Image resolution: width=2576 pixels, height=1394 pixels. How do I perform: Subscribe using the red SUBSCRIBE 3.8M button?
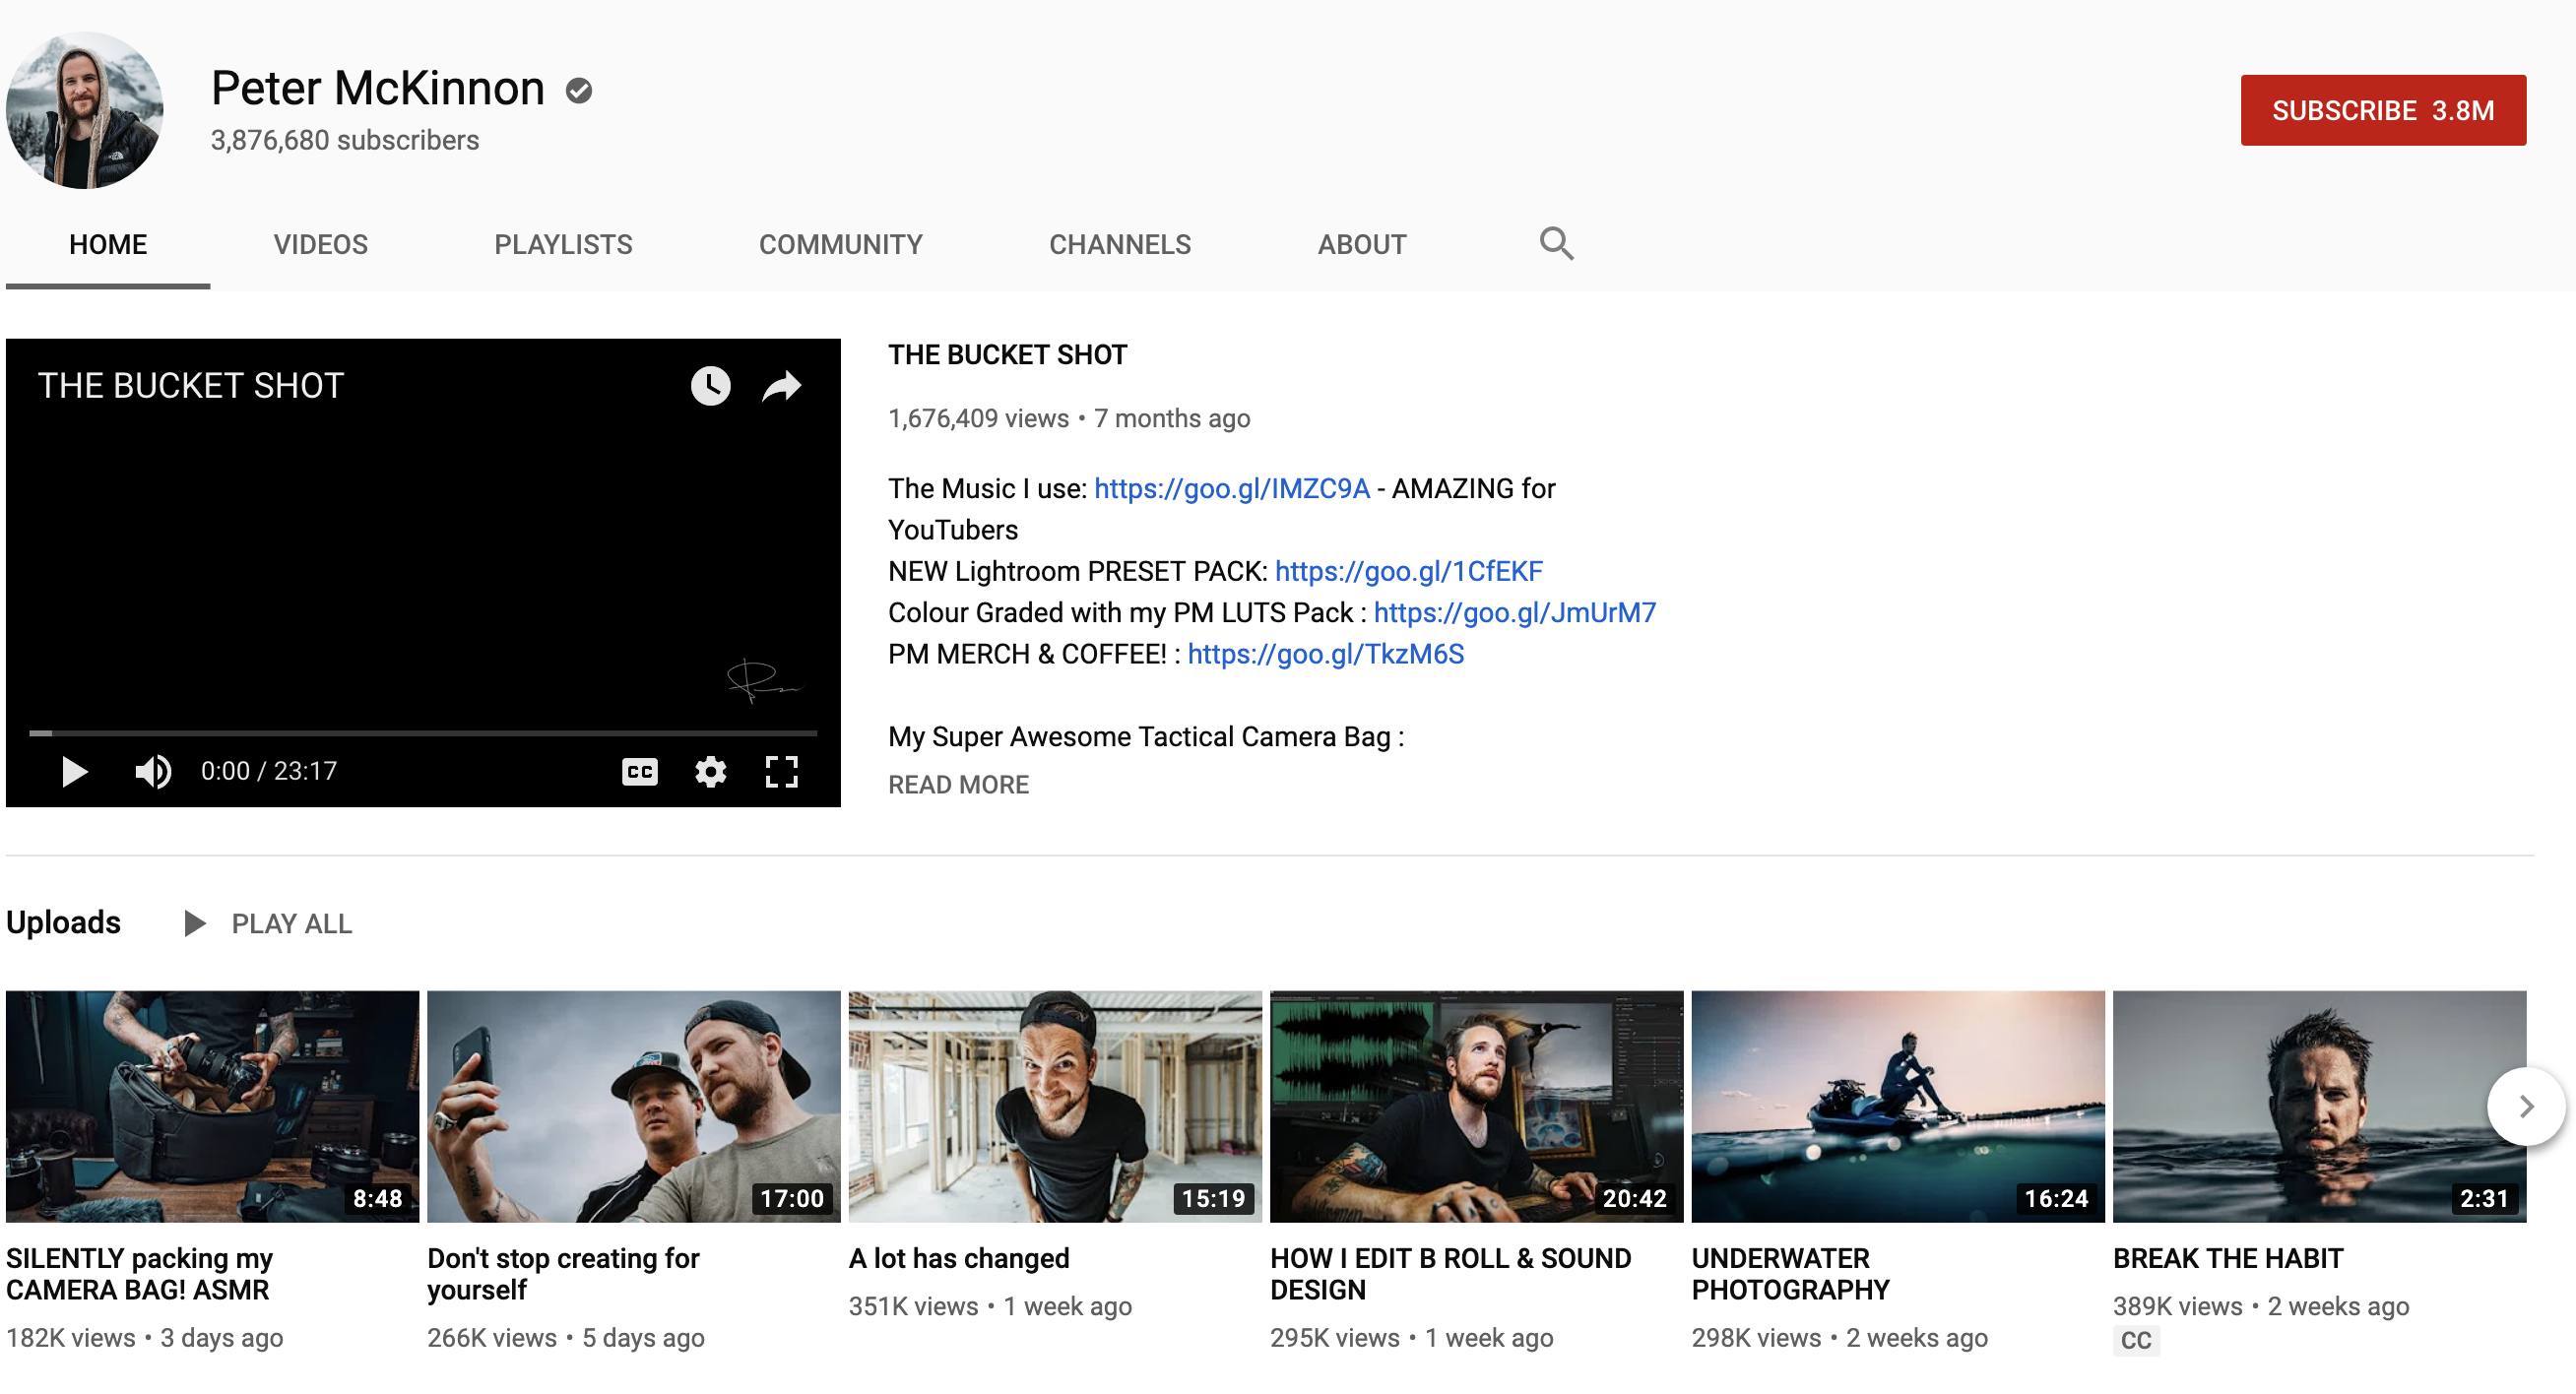2383,110
